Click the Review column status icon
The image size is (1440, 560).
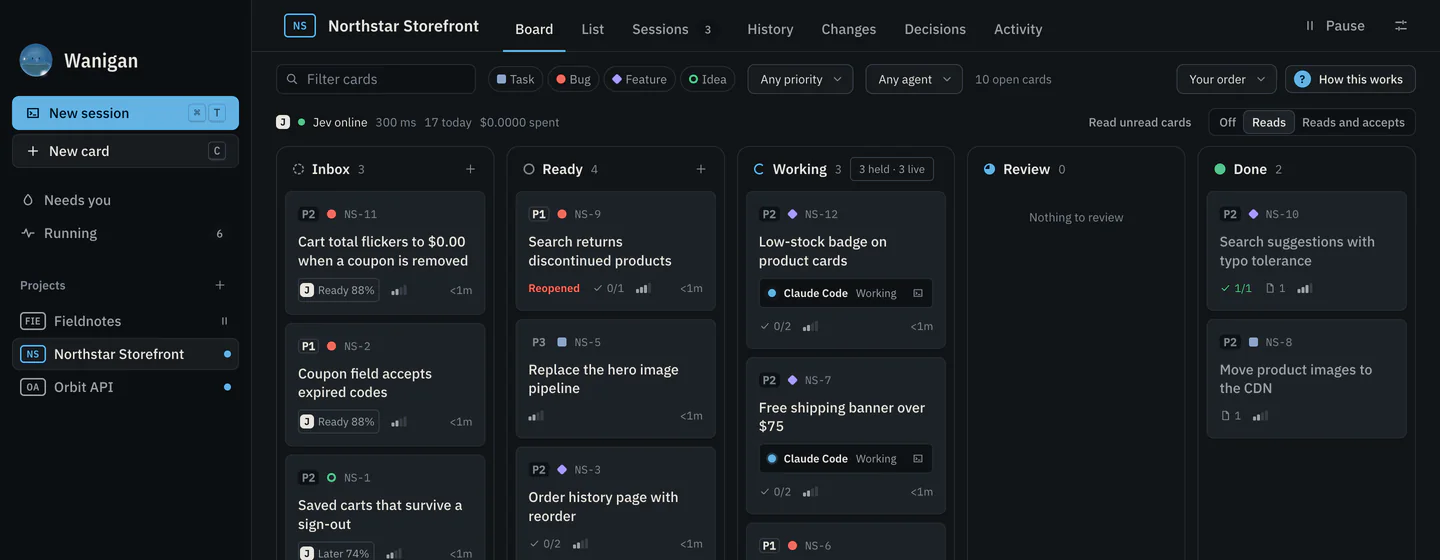pos(989,169)
